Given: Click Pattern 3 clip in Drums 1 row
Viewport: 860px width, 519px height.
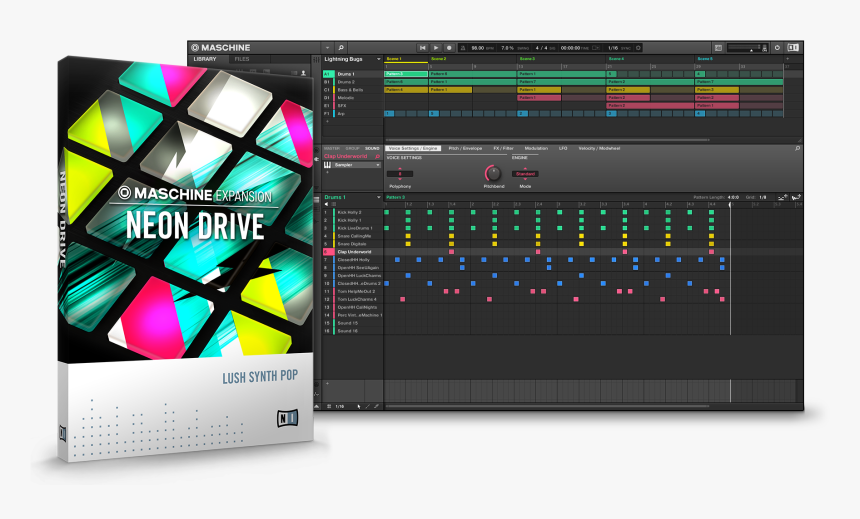Looking at the screenshot, I should coord(406,74).
